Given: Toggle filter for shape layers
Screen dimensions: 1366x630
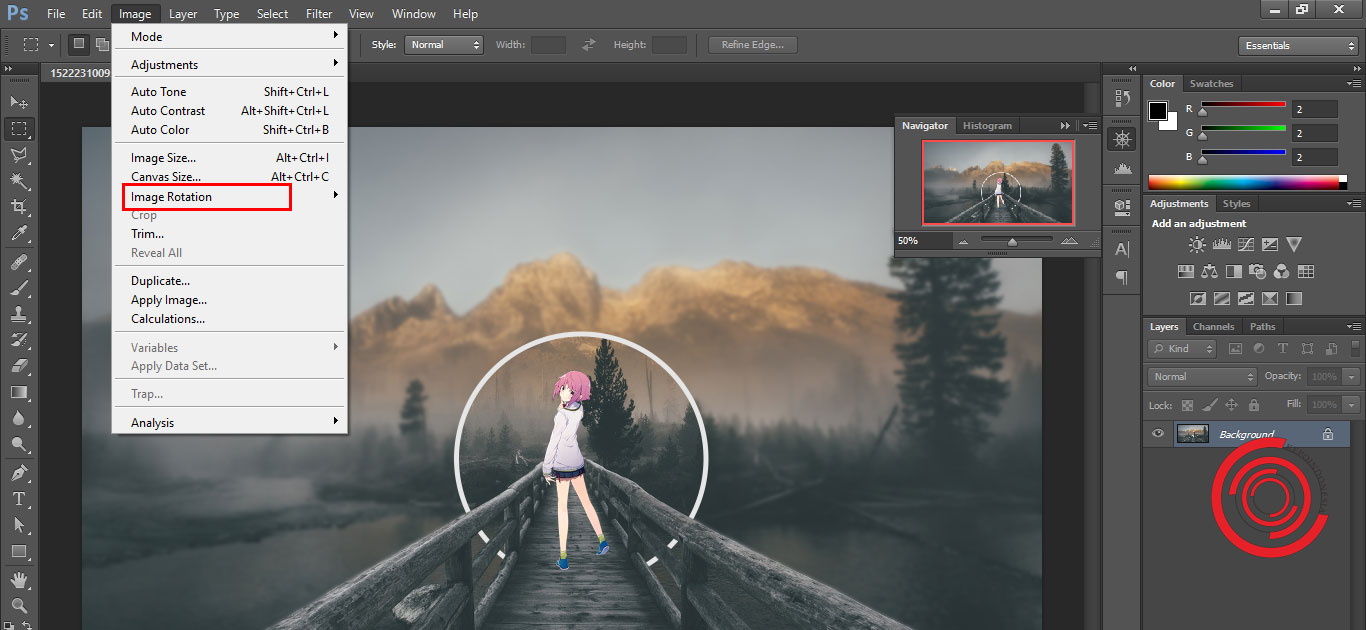Looking at the screenshot, I should point(1307,349).
